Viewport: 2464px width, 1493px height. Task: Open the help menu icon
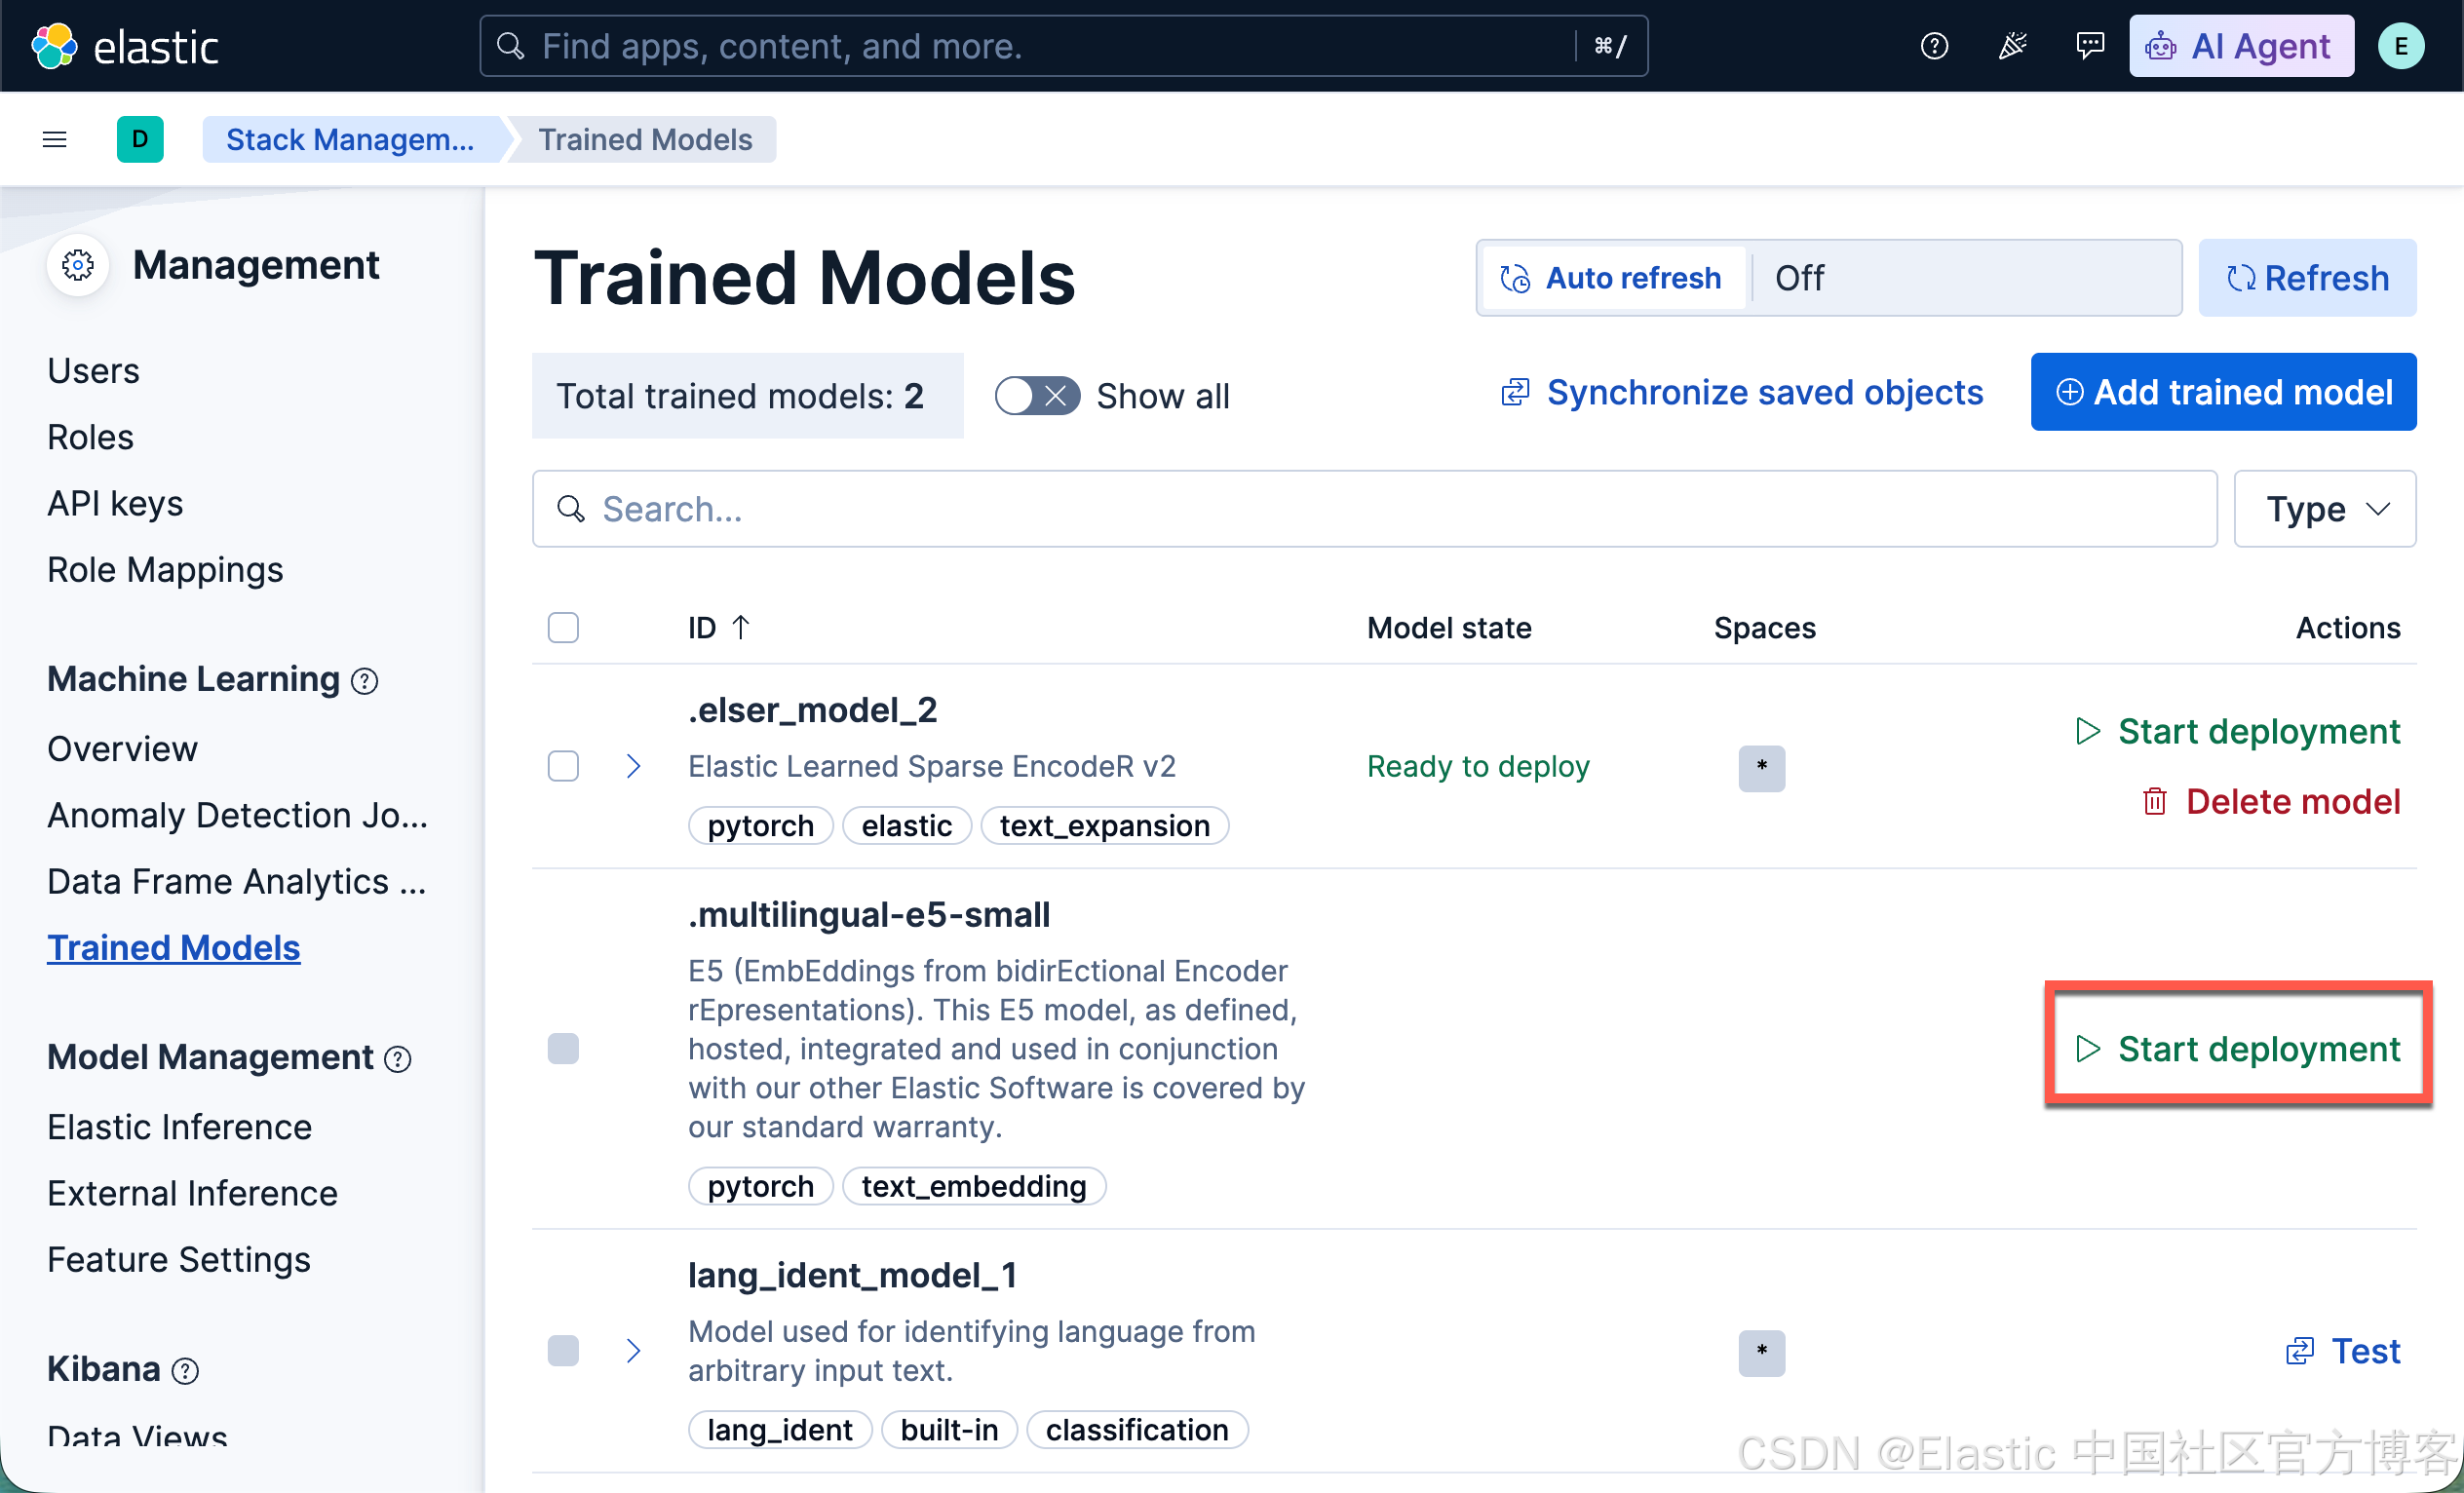1934,46
